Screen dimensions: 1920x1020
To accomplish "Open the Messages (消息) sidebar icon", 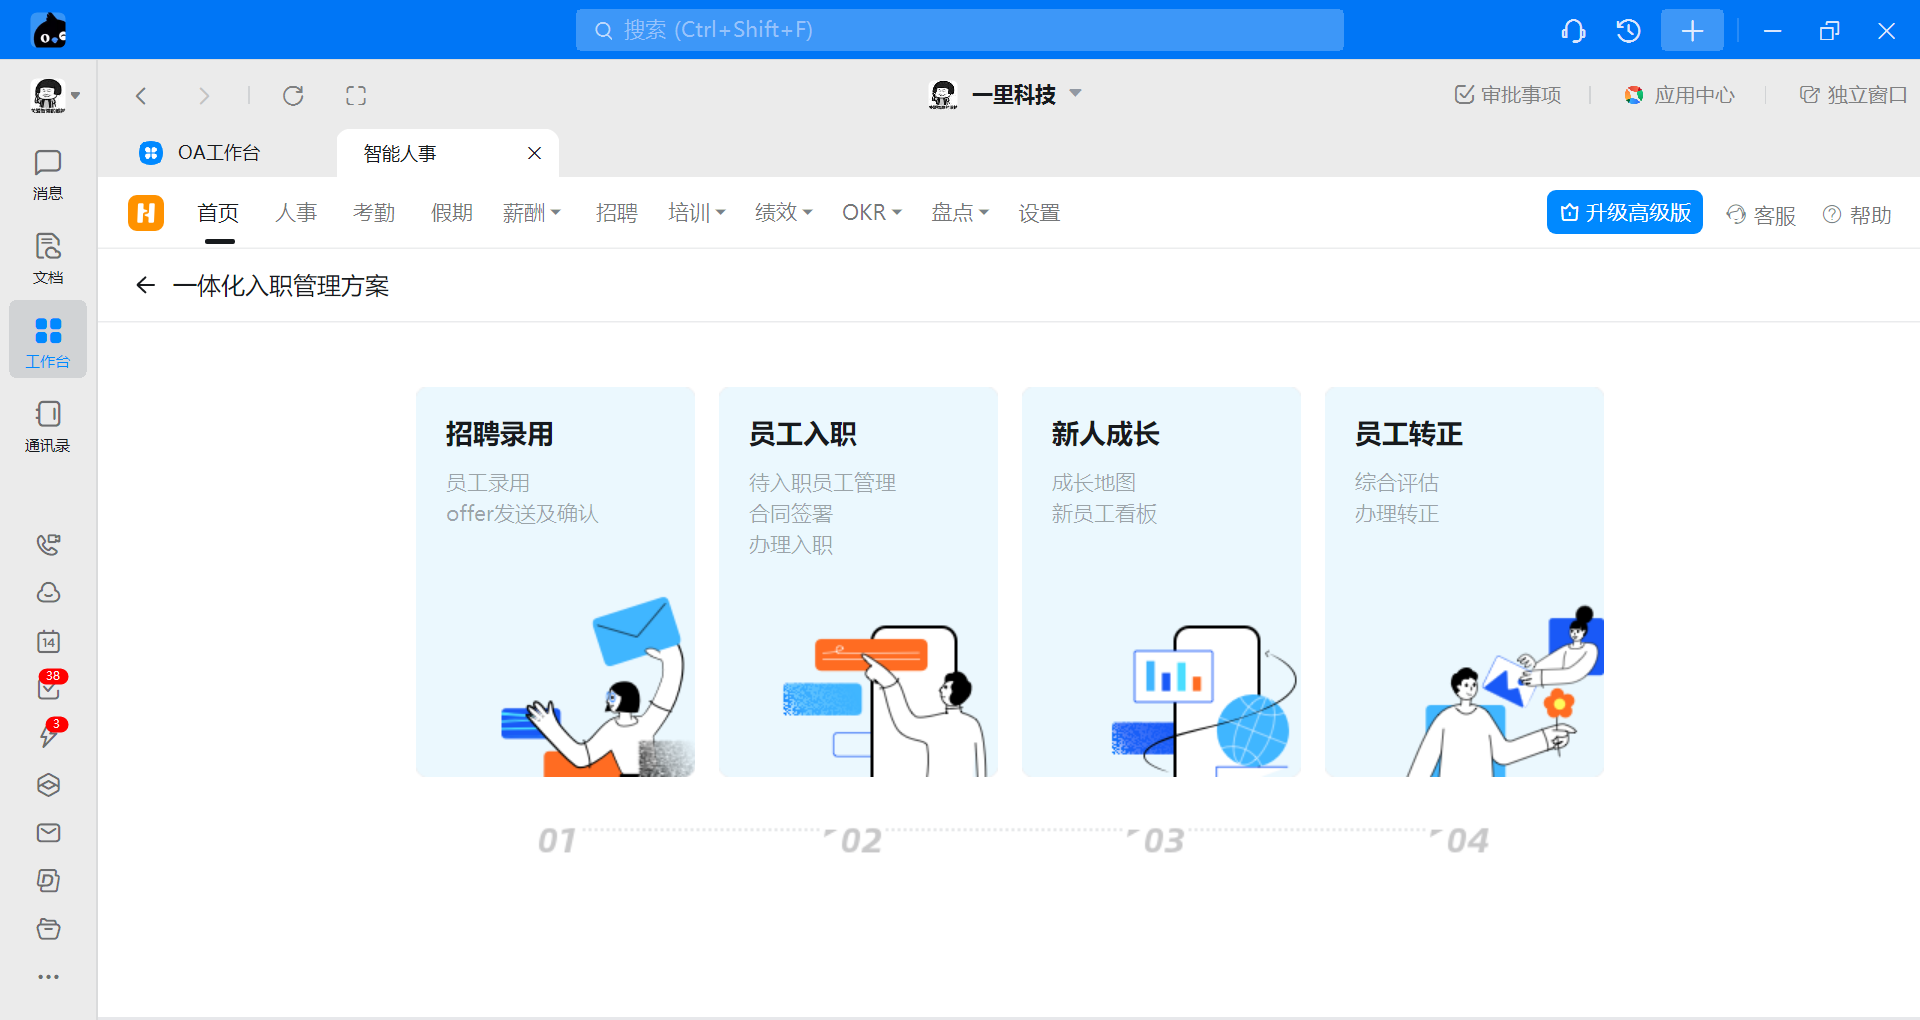I will click(47, 174).
